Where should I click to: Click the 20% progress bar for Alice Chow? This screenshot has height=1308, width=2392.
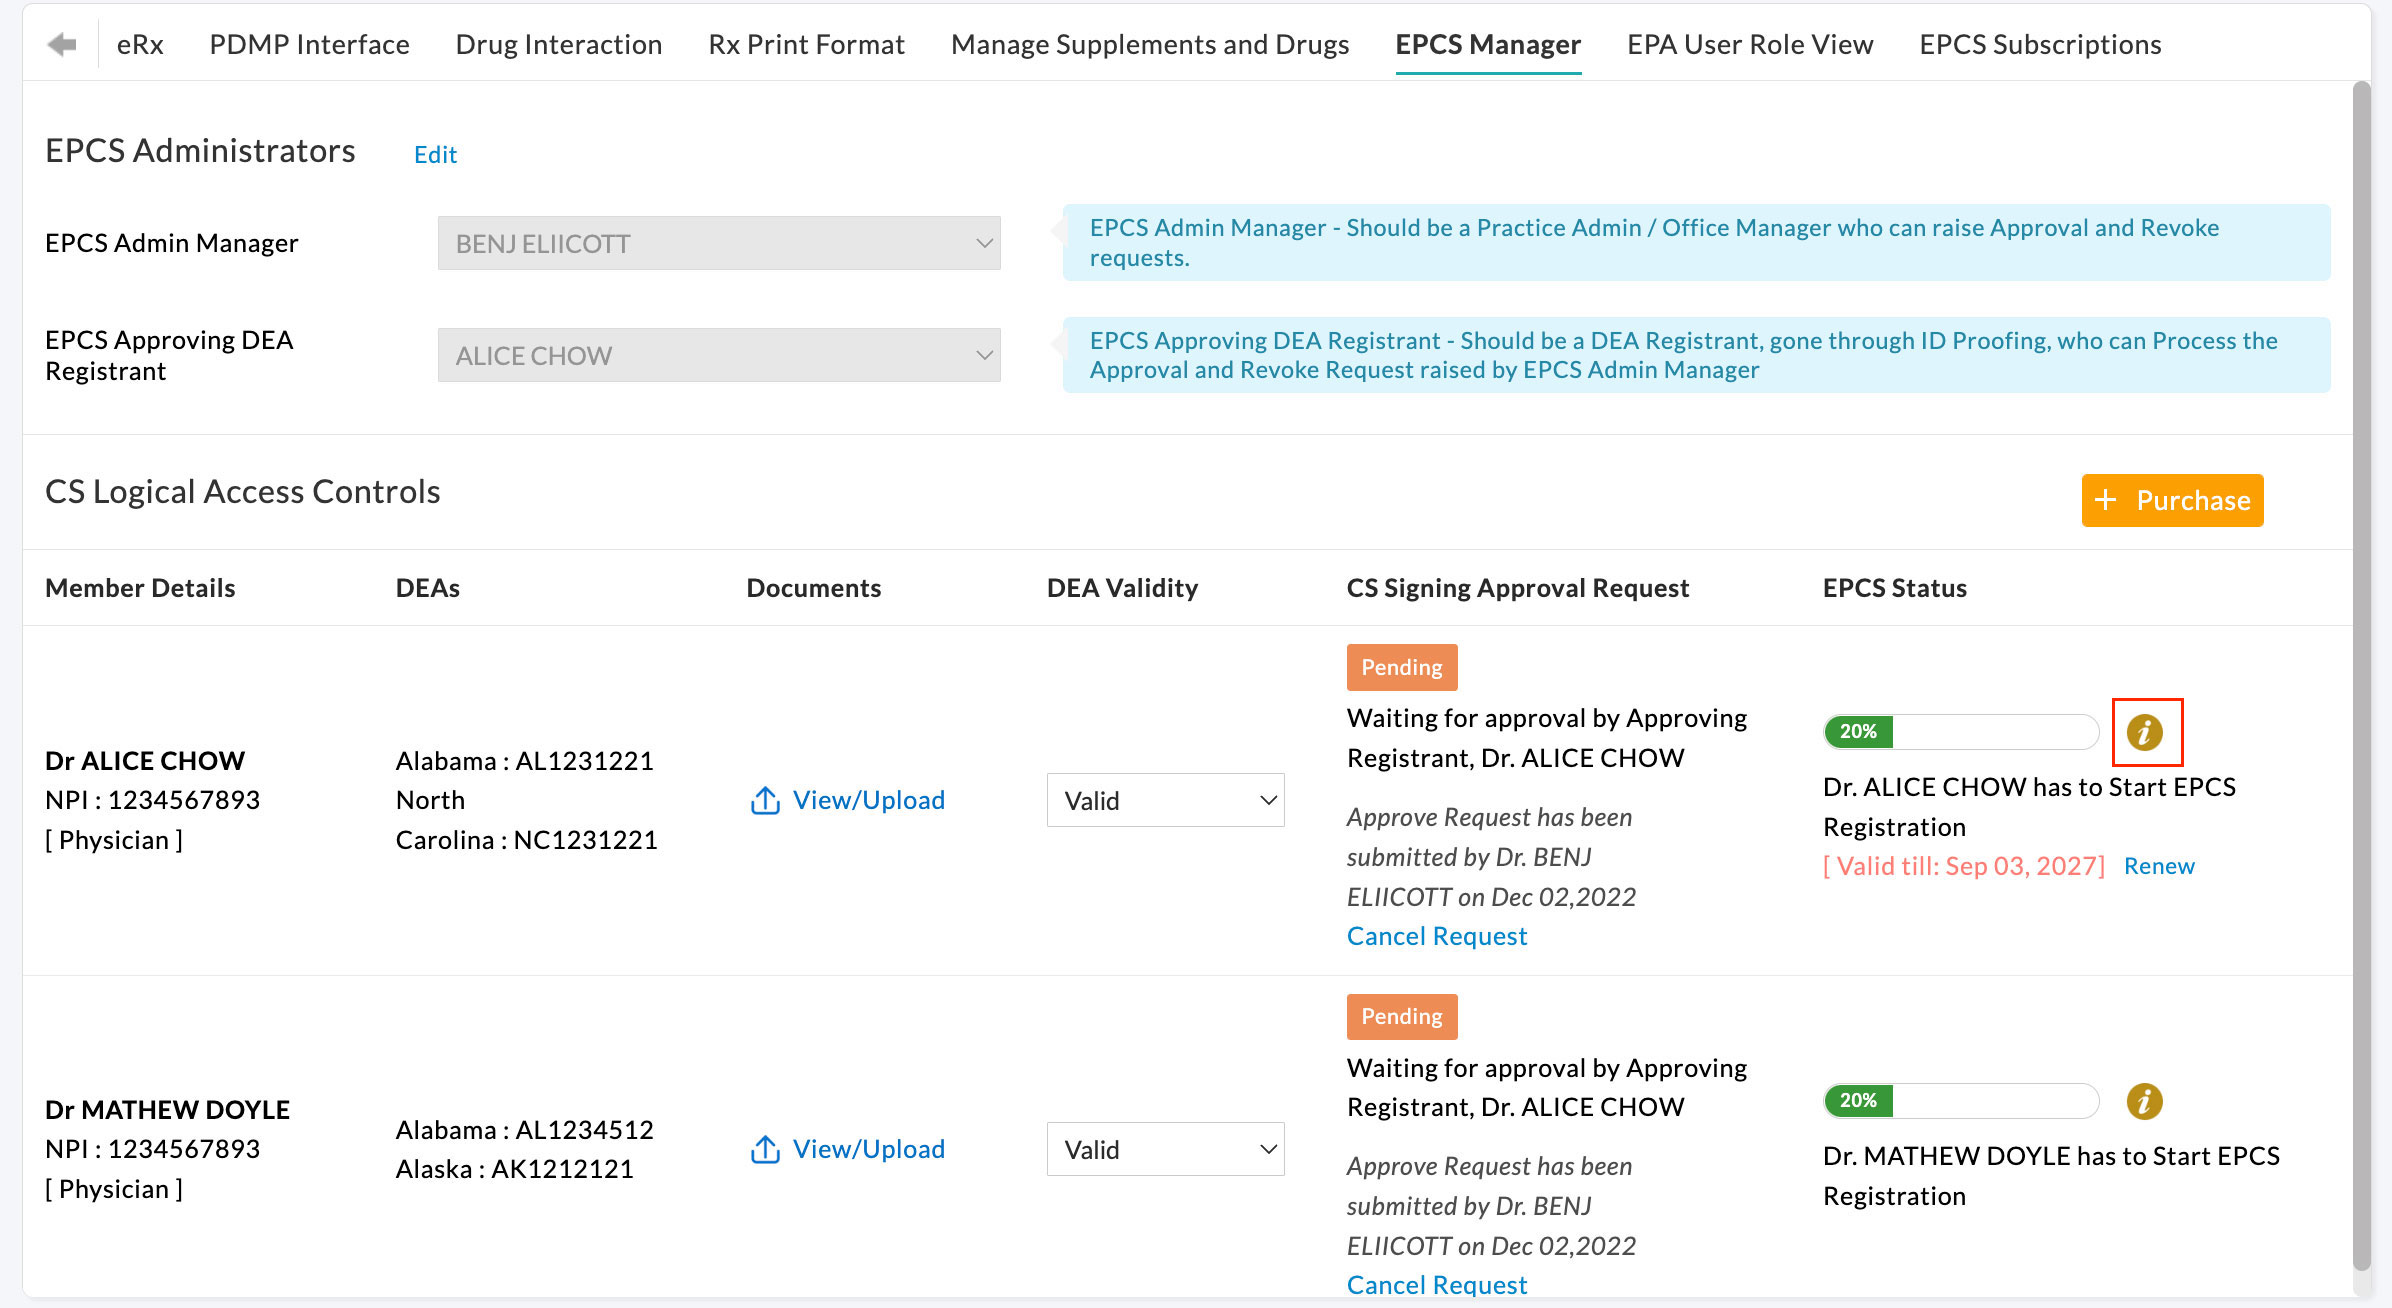coord(1959,731)
